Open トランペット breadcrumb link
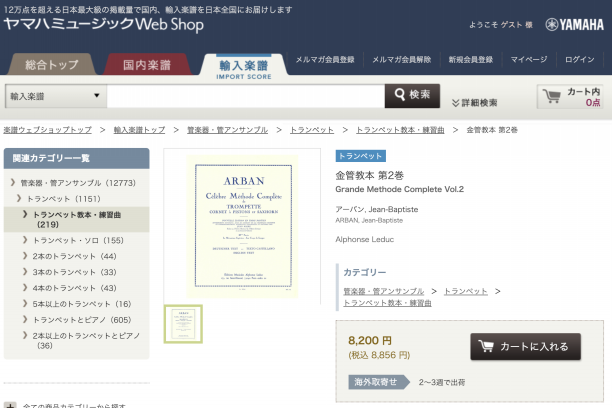This screenshot has width=612, height=408. [312, 130]
